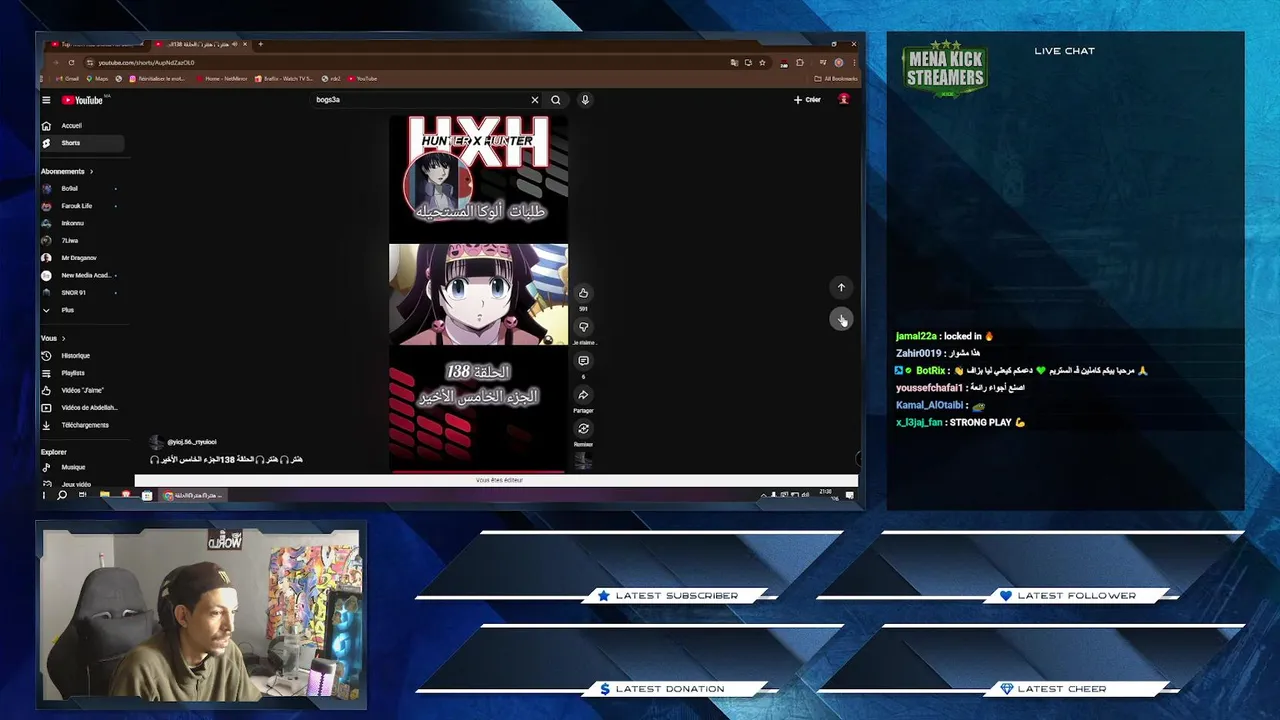
Task: Open a new Chrome tab
Action: coord(261,44)
